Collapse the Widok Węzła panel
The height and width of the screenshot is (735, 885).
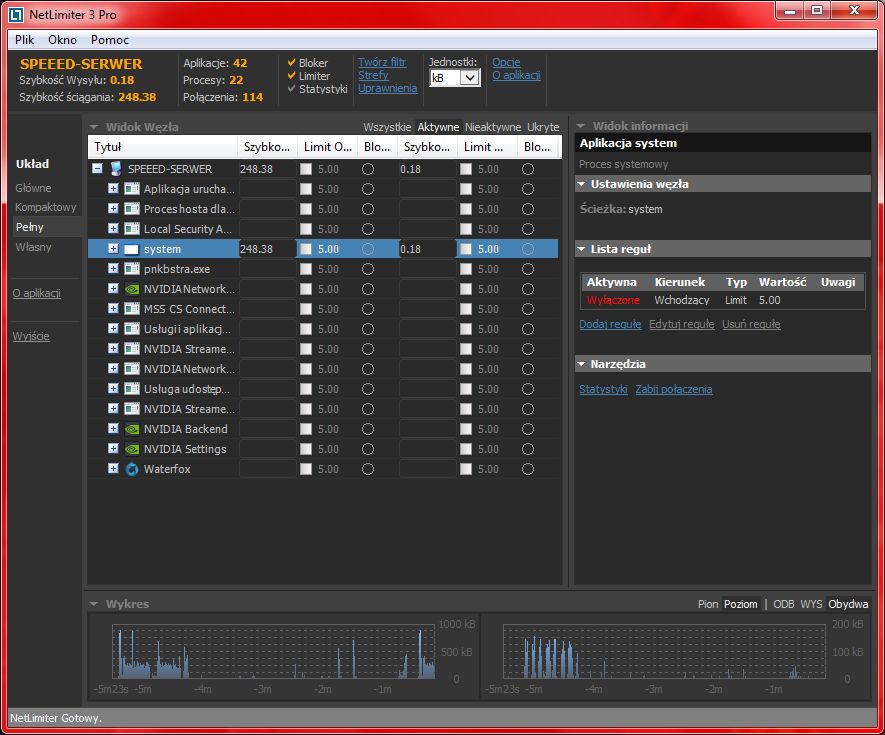[x=94, y=127]
